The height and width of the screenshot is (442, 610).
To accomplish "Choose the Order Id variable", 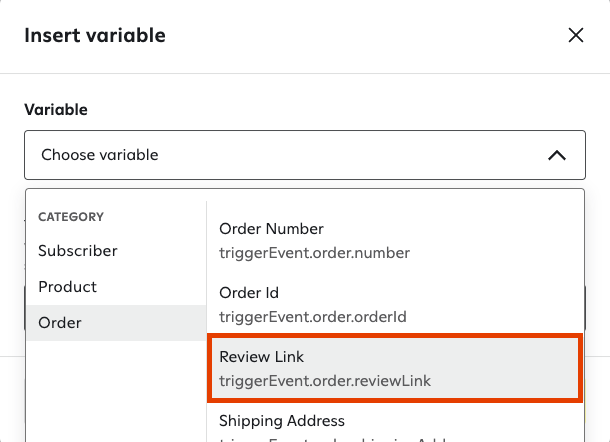I will (395, 304).
